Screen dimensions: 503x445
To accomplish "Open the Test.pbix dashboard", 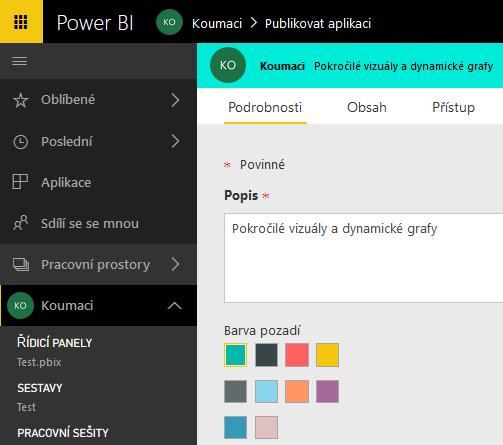I will [x=39, y=362].
